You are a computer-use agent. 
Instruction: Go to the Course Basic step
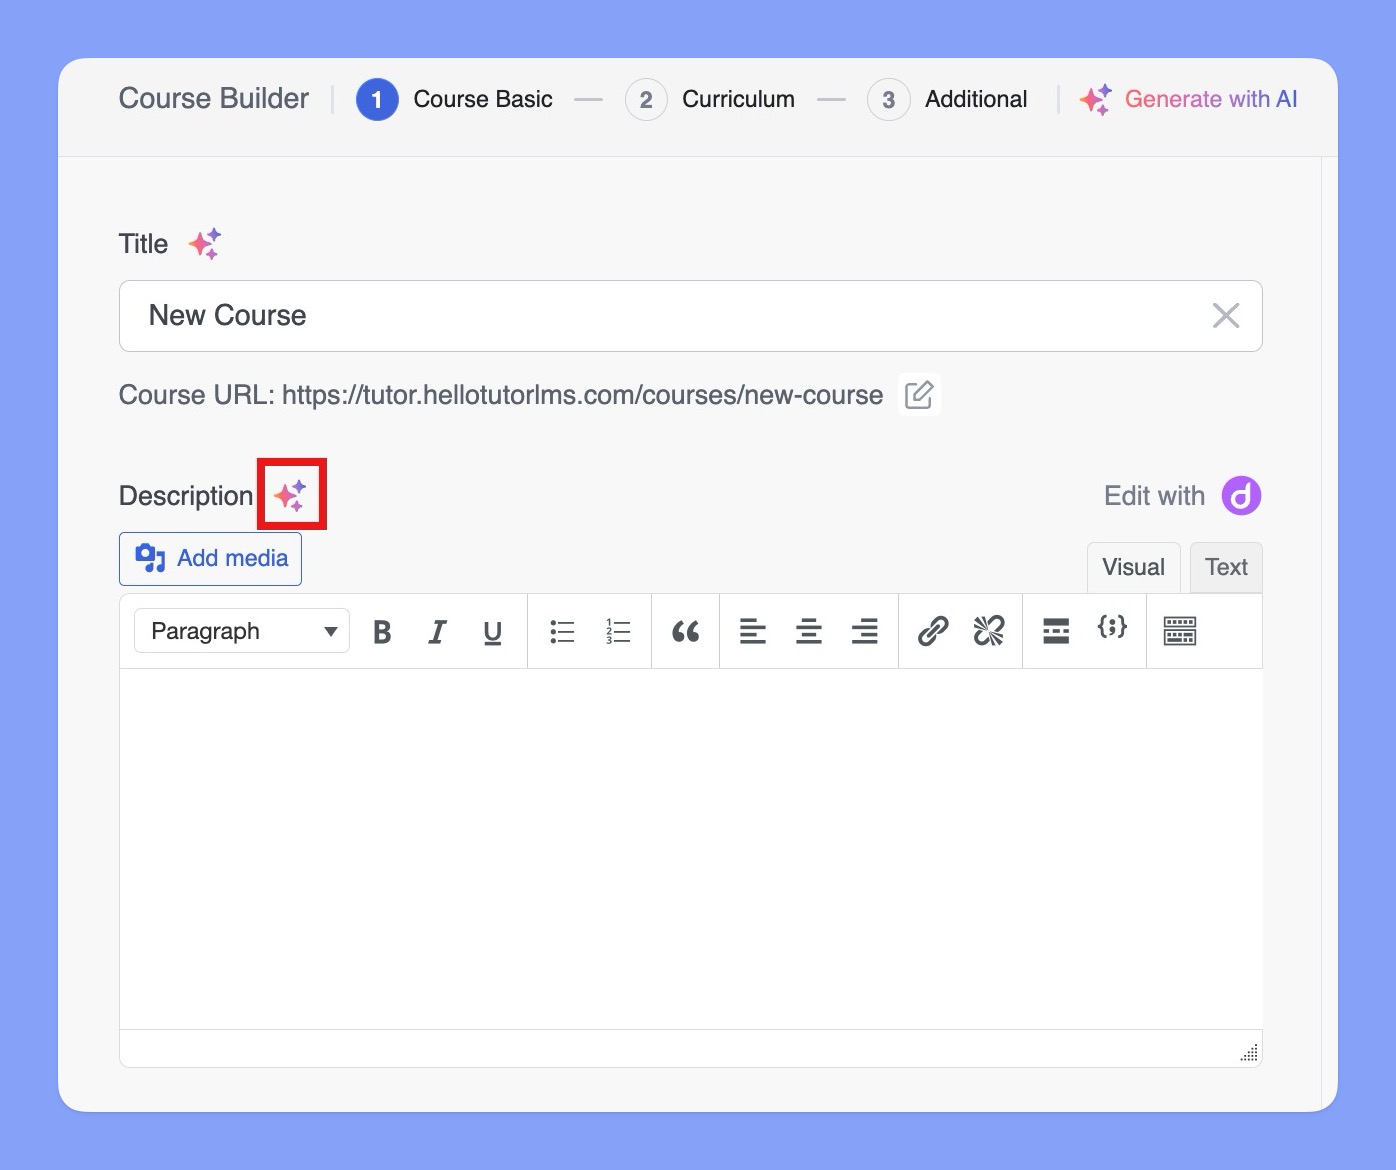(454, 99)
